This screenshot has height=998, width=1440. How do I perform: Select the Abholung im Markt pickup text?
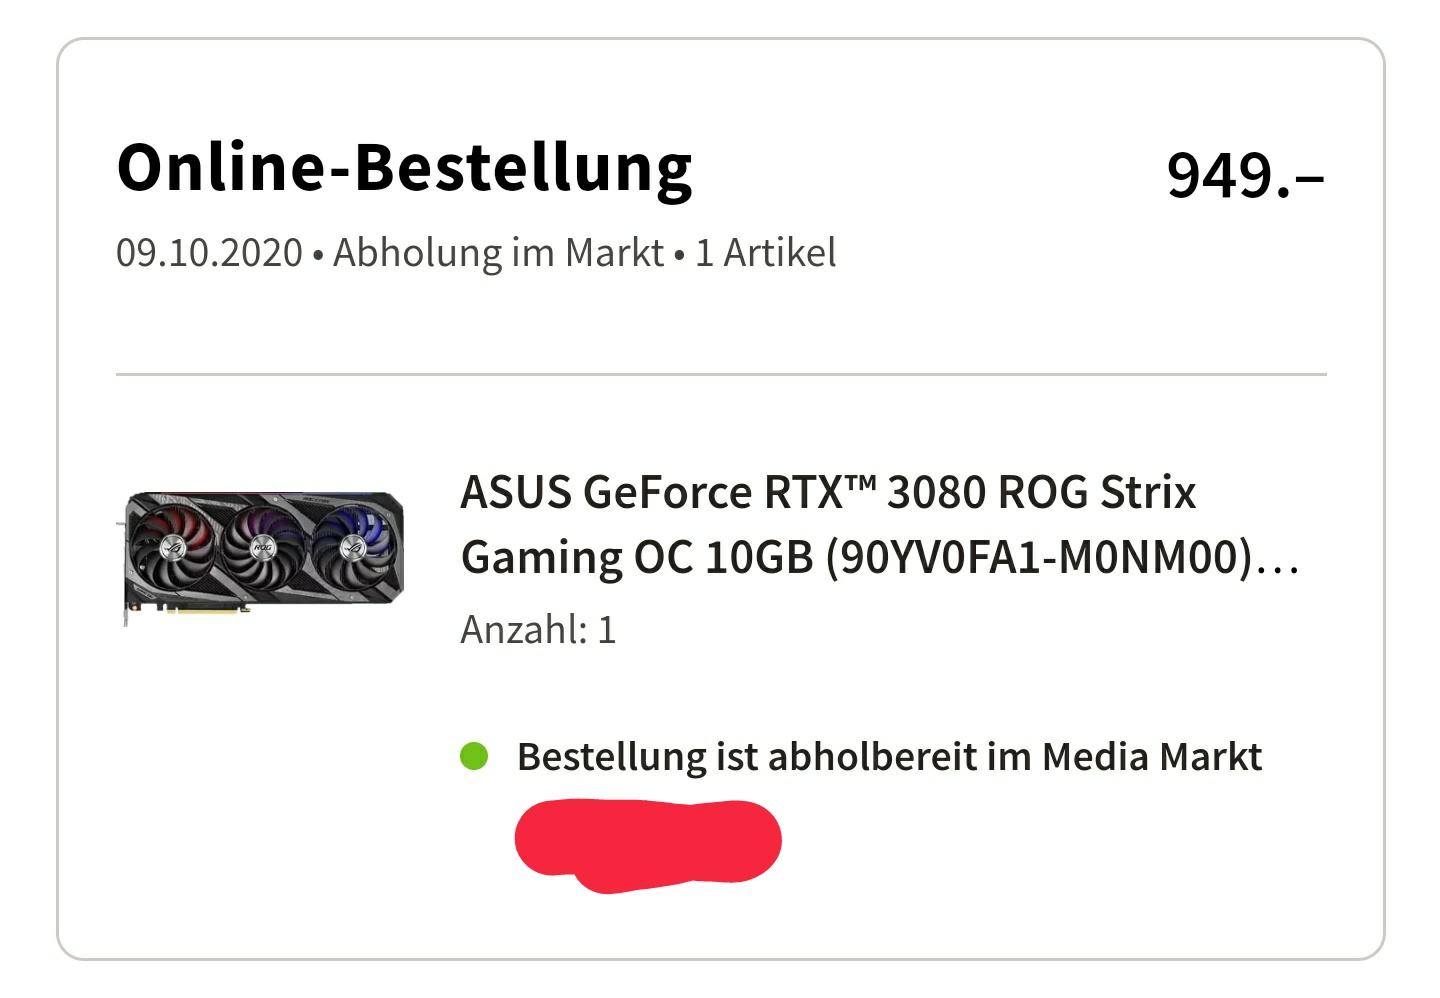point(498,253)
